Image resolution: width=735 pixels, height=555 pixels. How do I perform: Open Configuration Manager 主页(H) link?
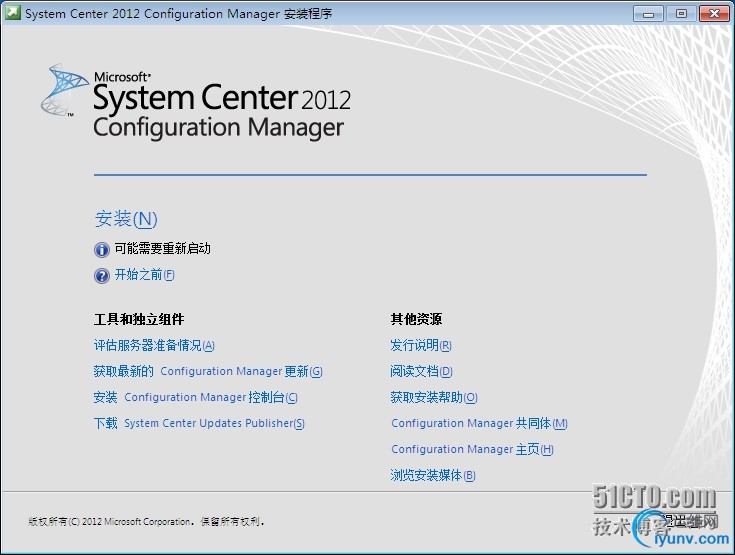(472, 450)
